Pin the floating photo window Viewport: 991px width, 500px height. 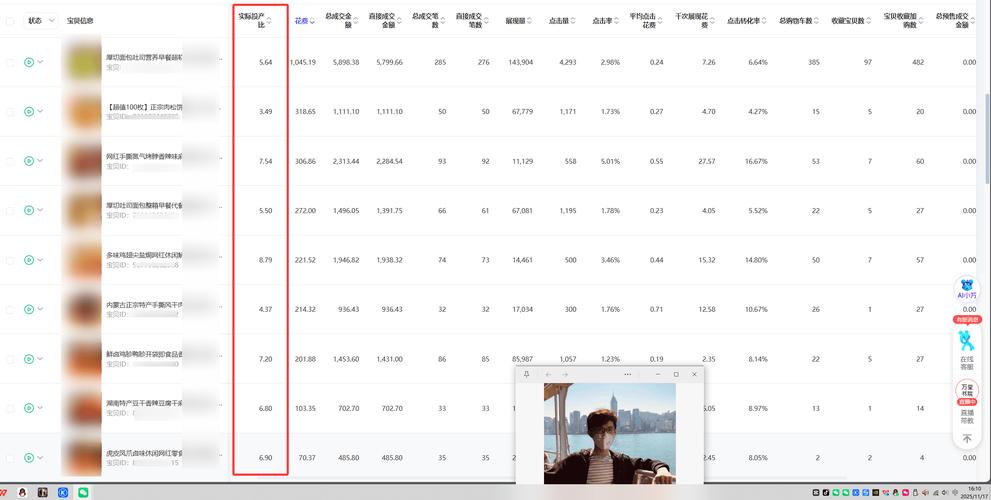pyautogui.click(x=526, y=374)
